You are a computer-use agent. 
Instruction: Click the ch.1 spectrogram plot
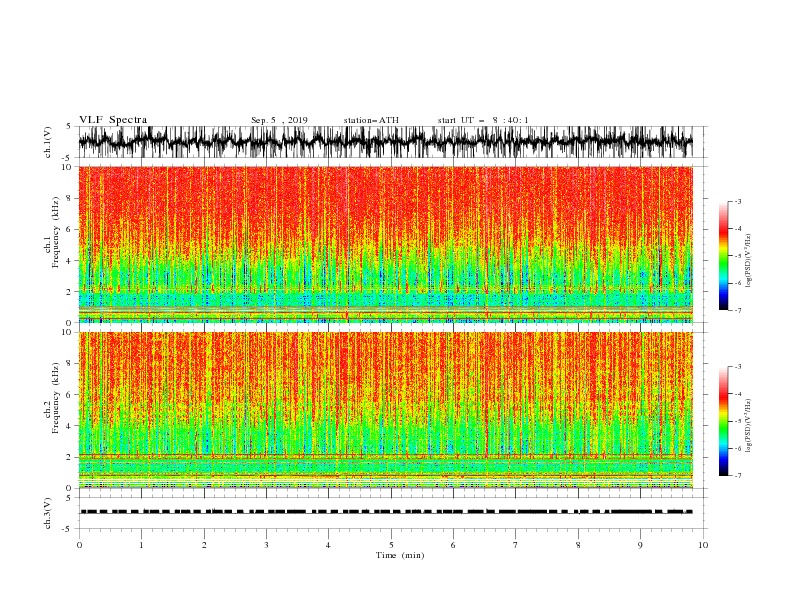coord(385,244)
